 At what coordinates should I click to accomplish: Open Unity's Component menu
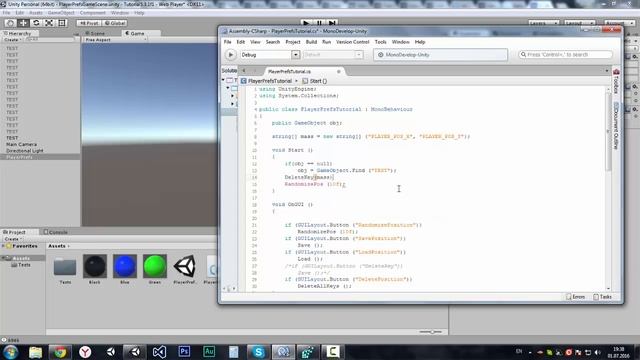(93, 13)
